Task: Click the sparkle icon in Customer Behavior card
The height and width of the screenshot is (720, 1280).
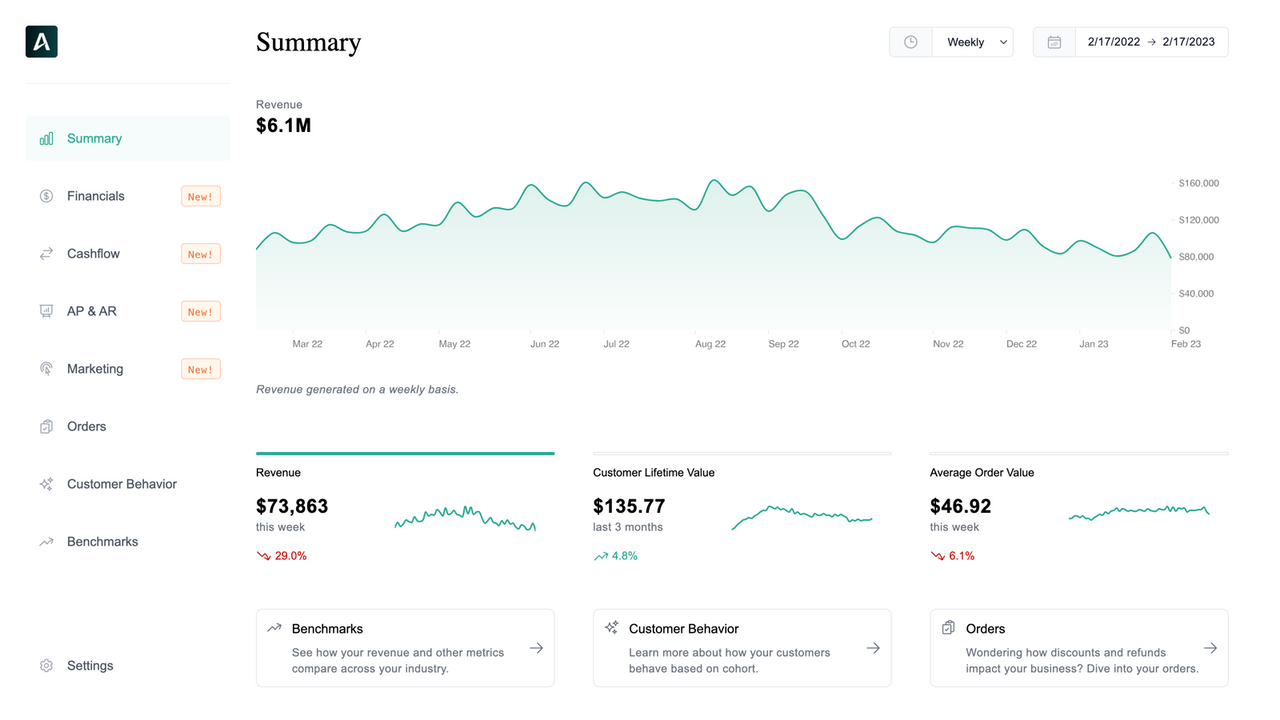Action: pyautogui.click(x=612, y=628)
